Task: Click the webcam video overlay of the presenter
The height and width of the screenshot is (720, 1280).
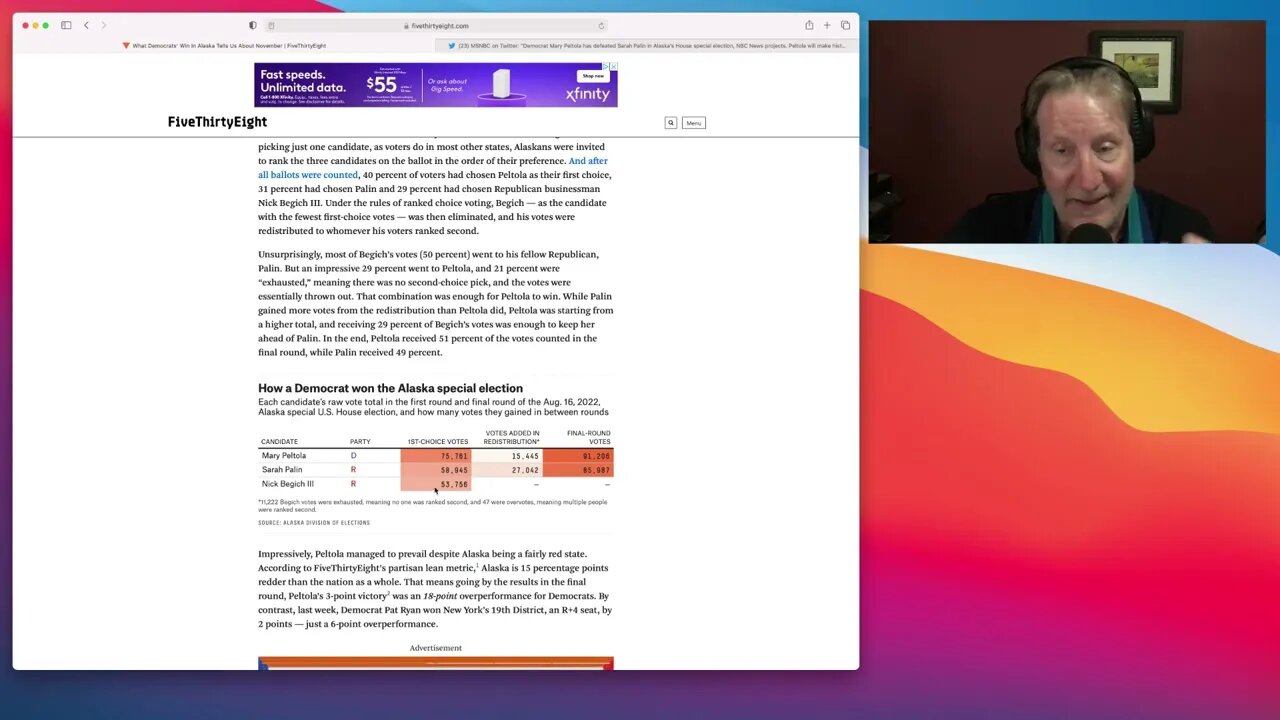Action: point(1067,132)
